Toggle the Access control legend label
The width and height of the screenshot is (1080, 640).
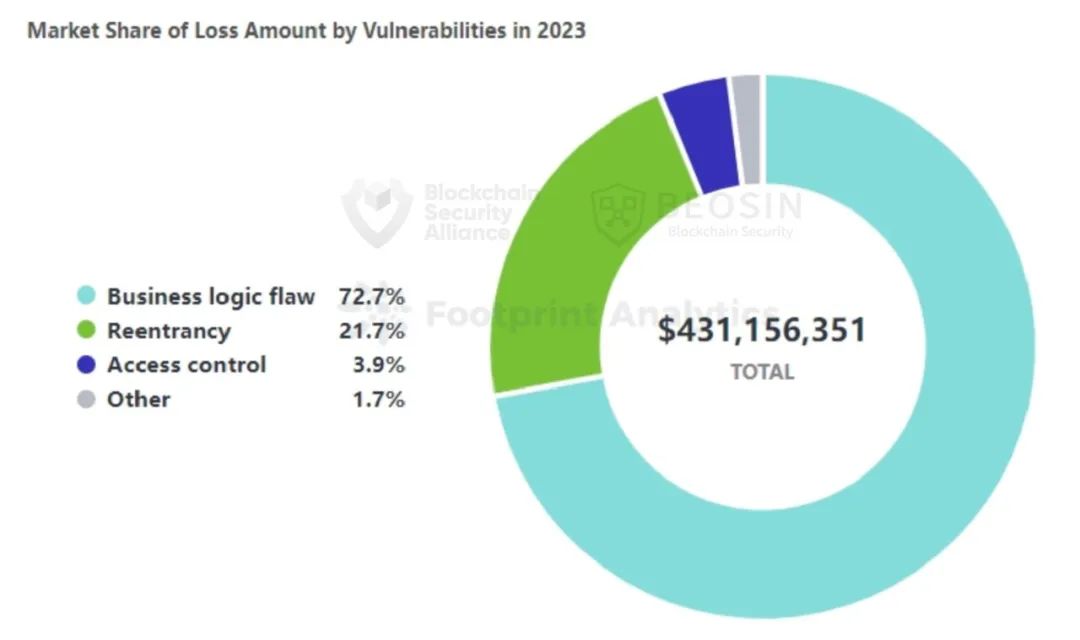[x=186, y=365]
